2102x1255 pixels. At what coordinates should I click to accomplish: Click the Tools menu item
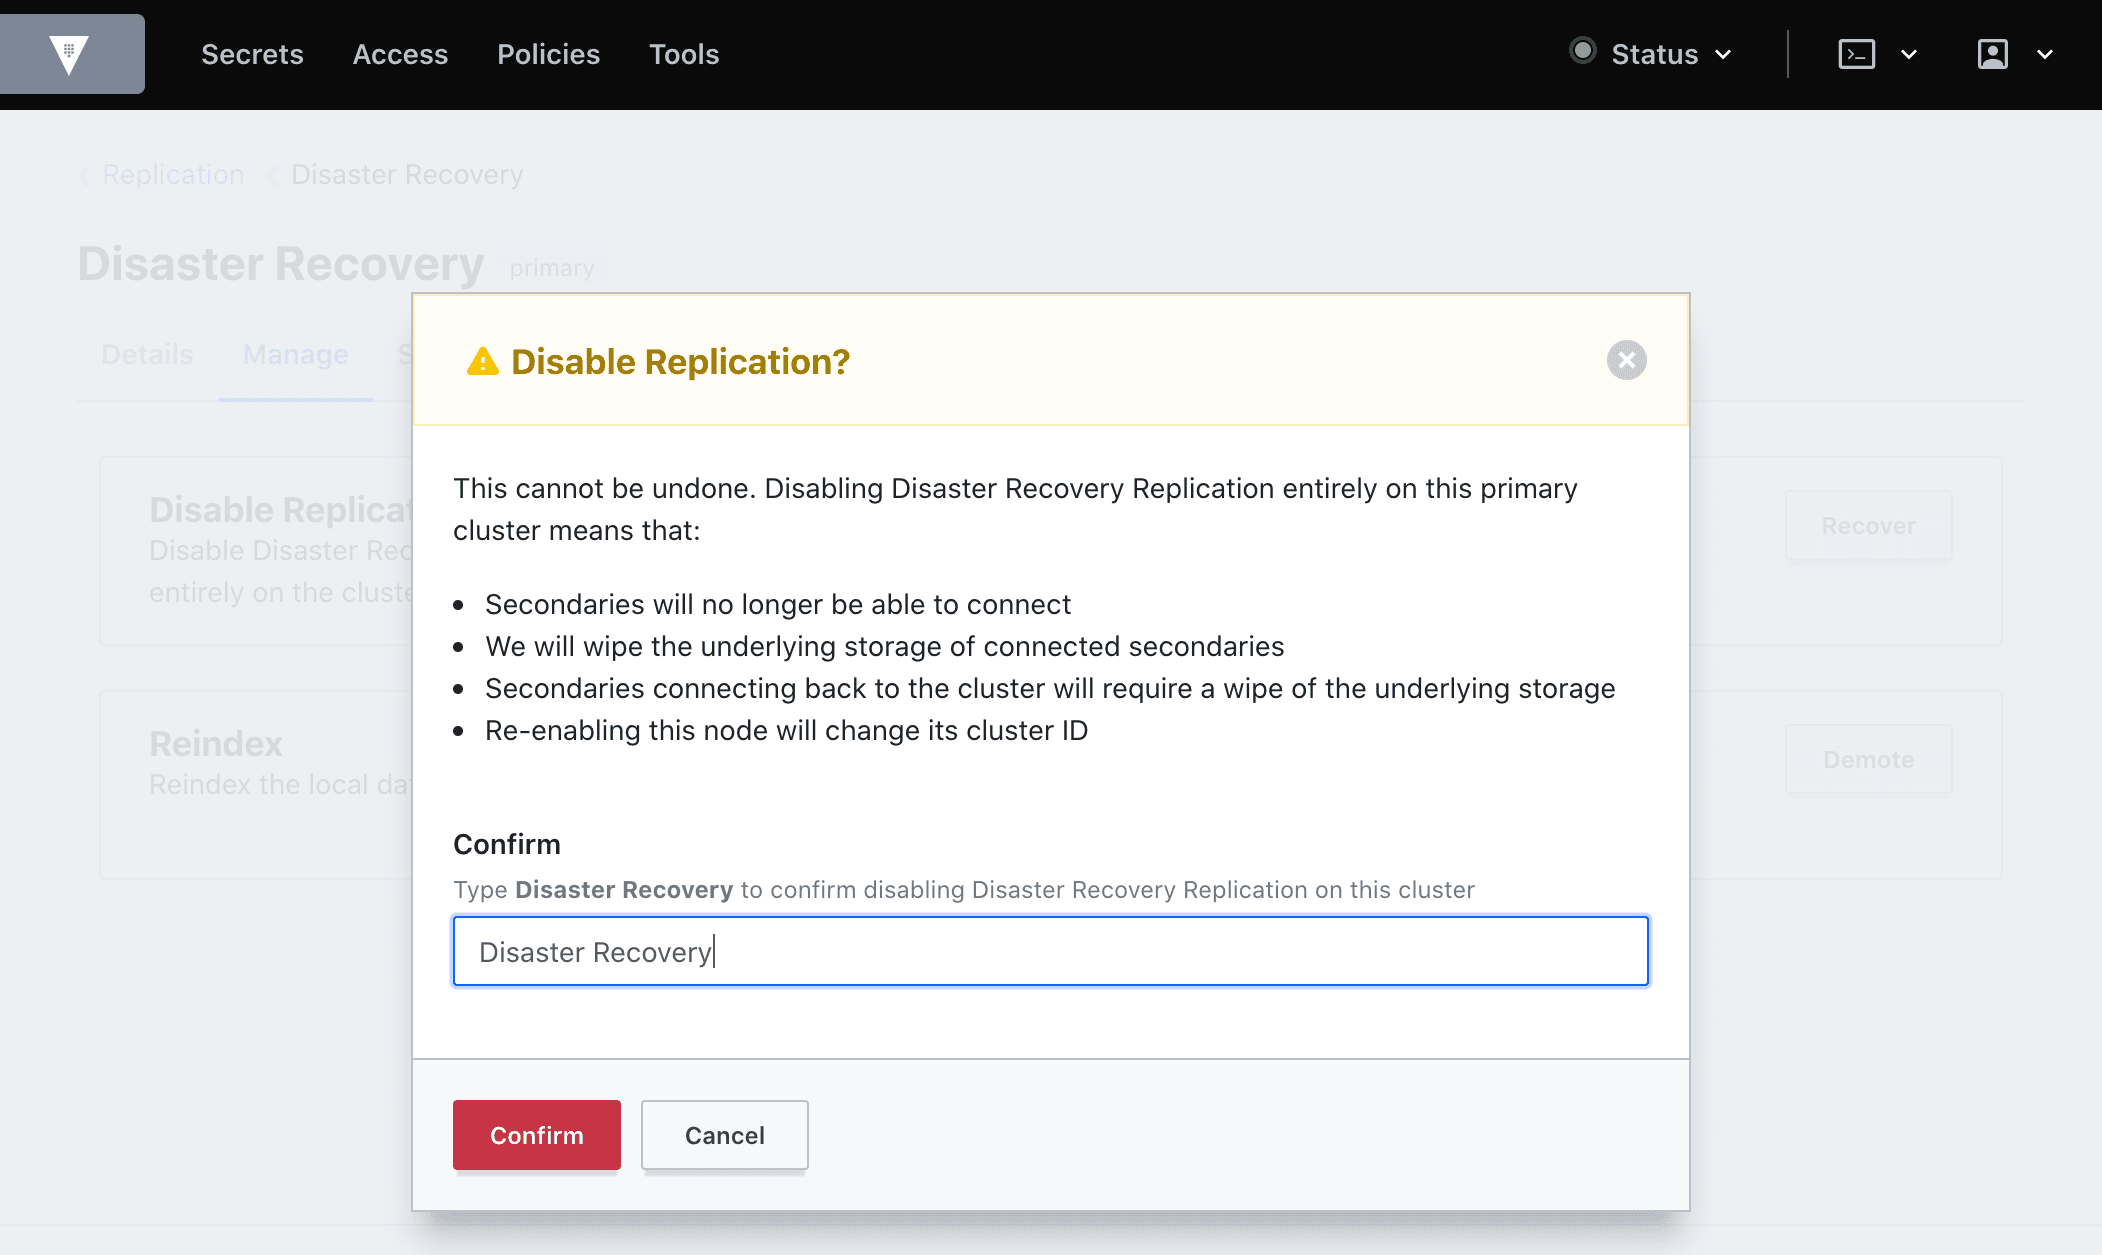point(683,54)
